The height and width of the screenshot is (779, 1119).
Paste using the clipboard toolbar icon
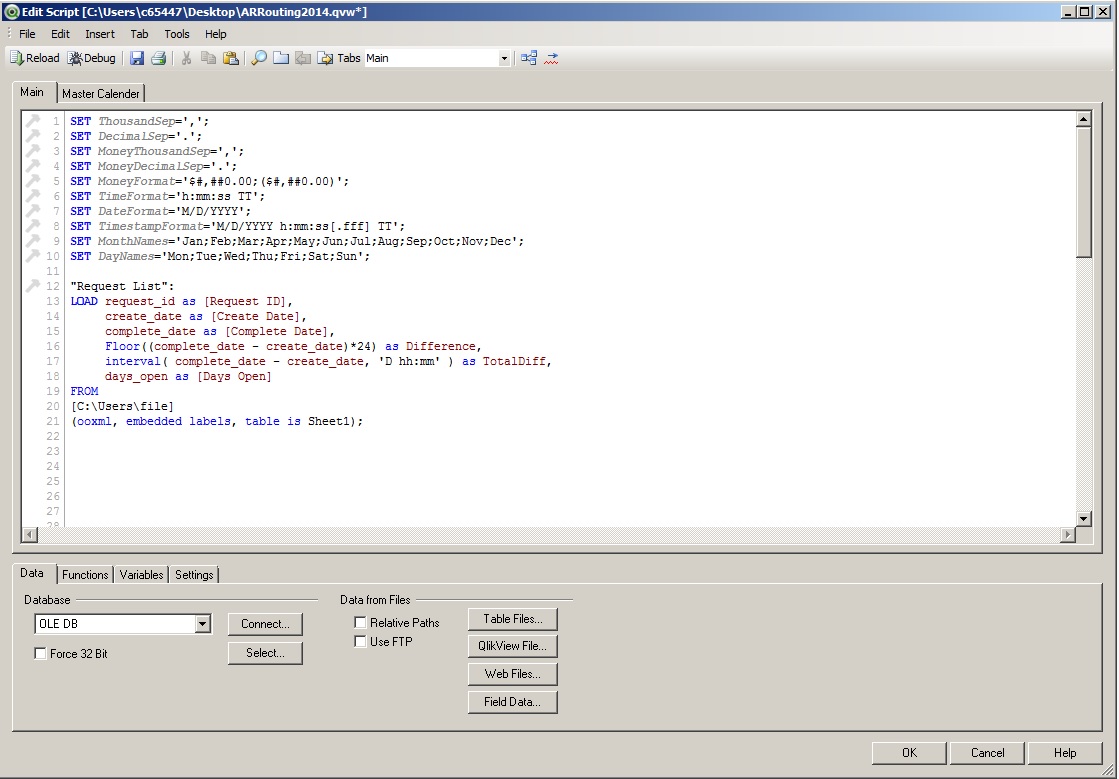(230, 58)
